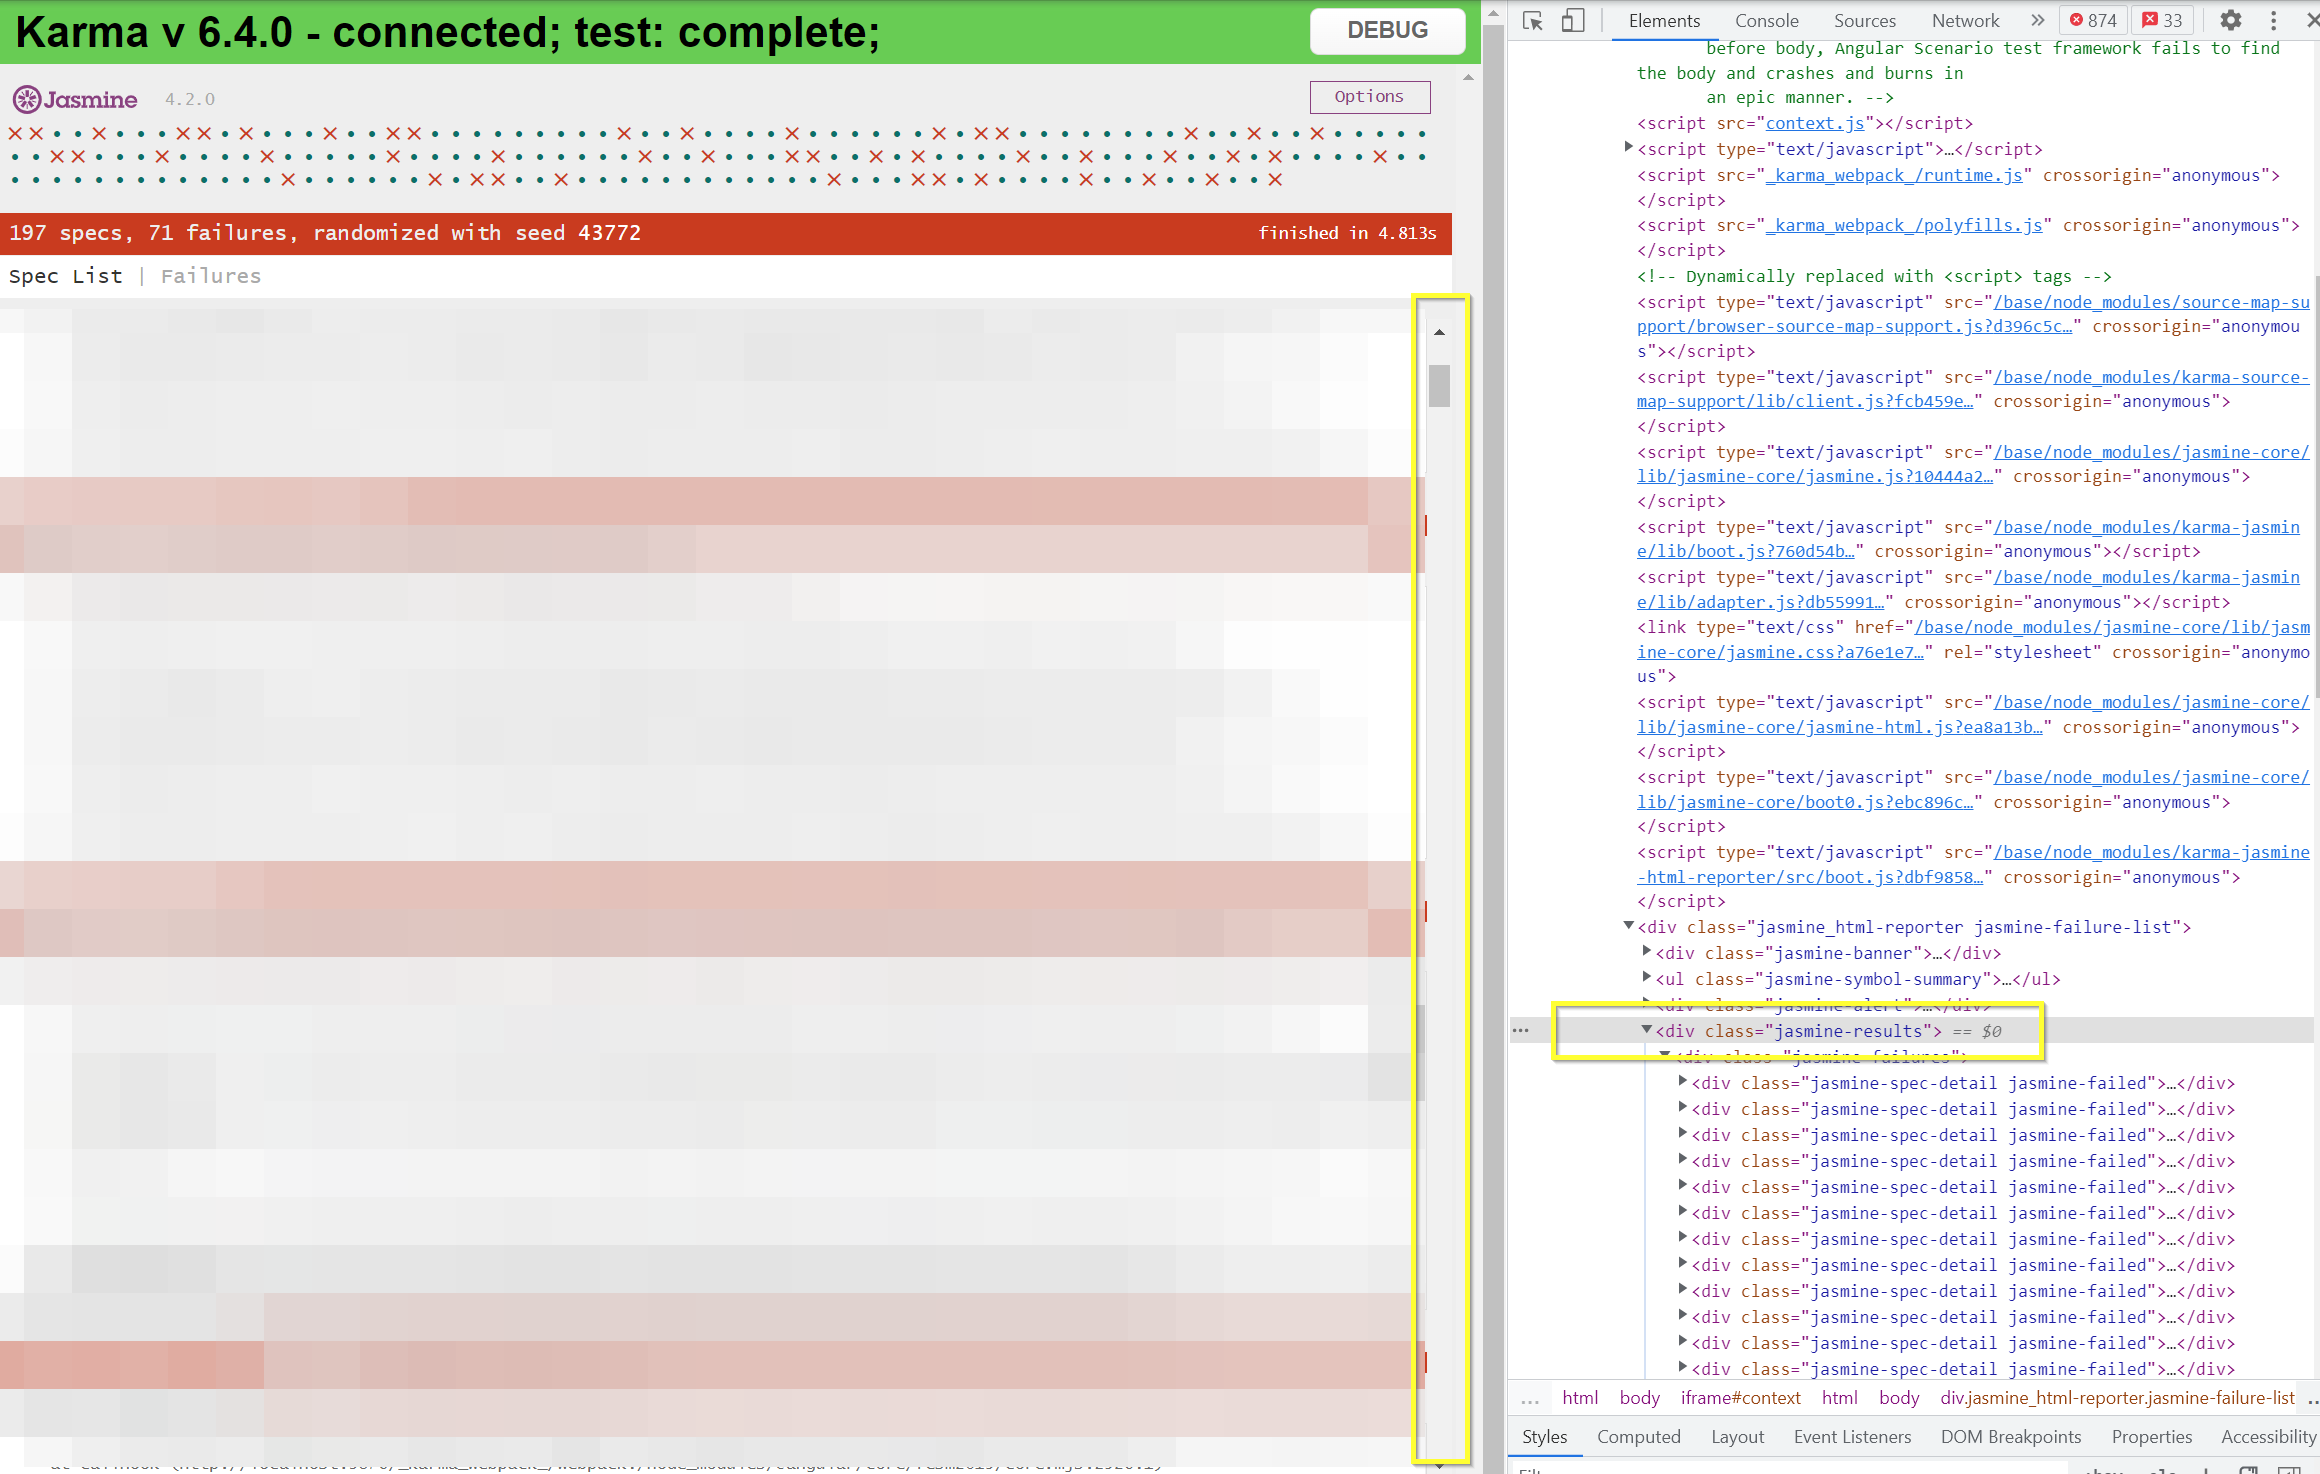
Task: Click the Jasmine logo
Action: [75, 99]
